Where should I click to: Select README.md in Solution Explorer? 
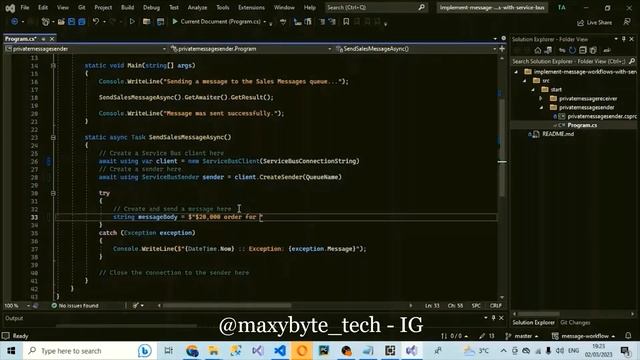(x=558, y=134)
